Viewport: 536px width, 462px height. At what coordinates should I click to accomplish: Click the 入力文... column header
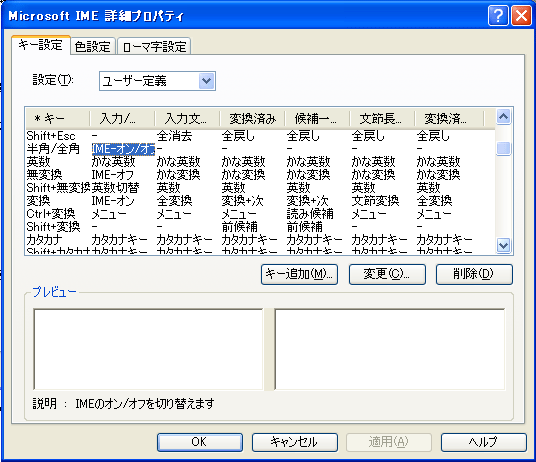pos(187,119)
